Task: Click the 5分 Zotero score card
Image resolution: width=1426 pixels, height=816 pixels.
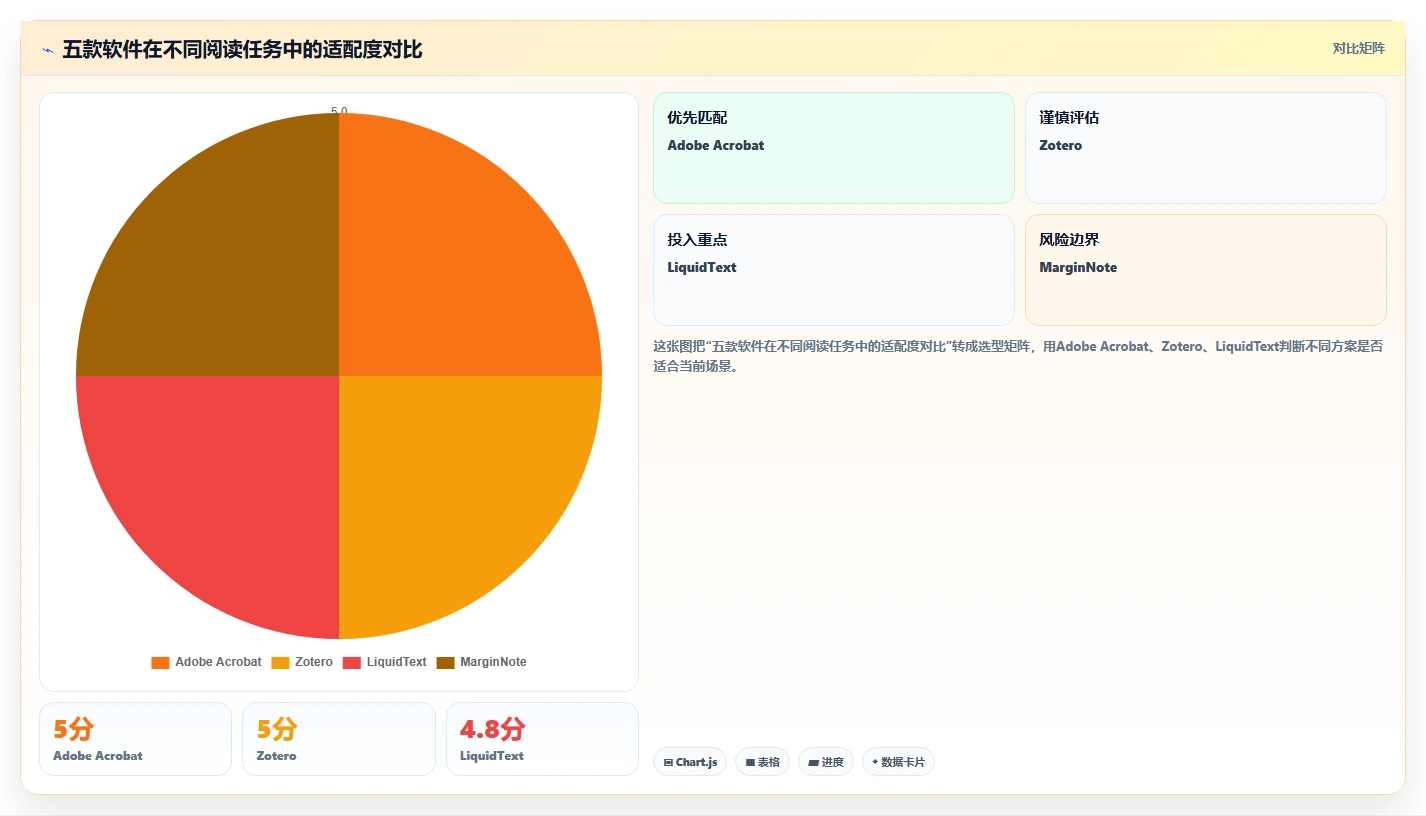Action: pos(339,739)
